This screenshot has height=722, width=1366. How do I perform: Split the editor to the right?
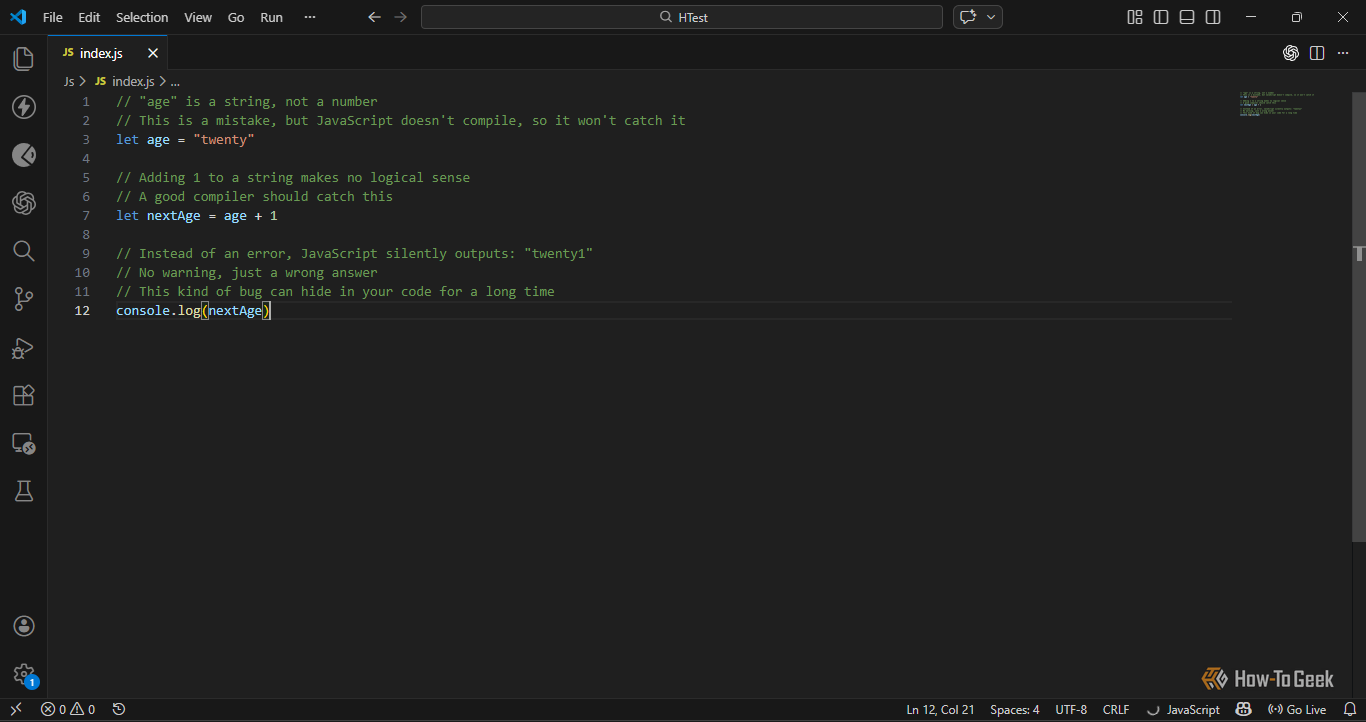point(1317,53)
